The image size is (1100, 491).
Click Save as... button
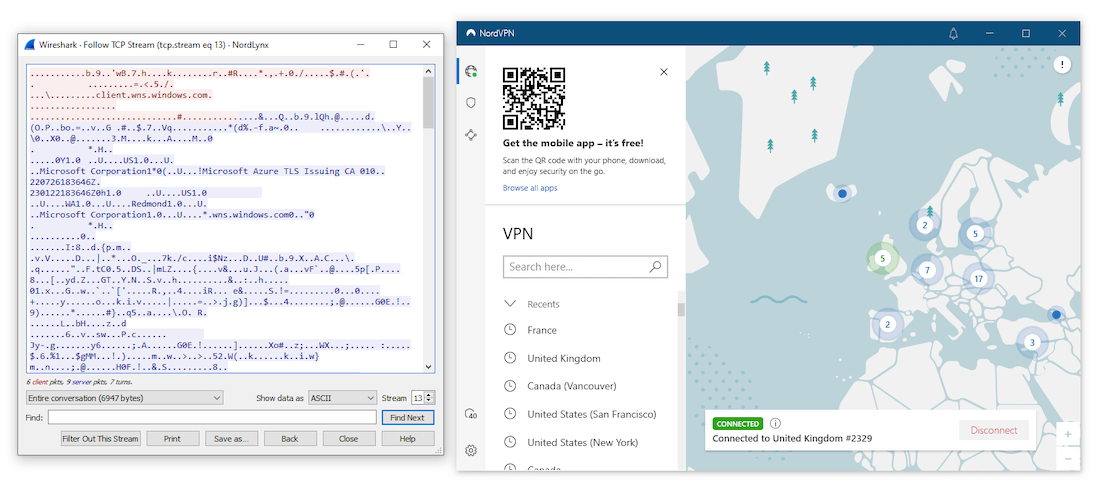(x=232, y=438)
